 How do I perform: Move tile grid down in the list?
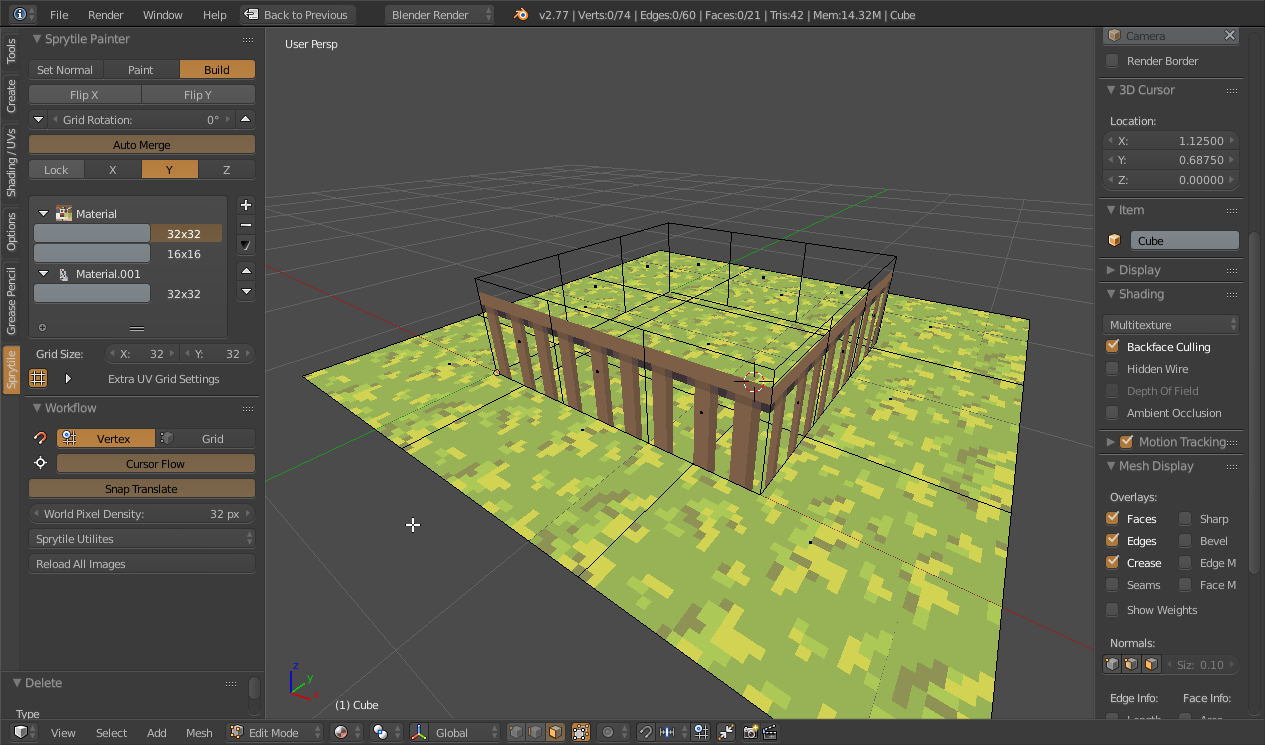[x=246, y=291]
